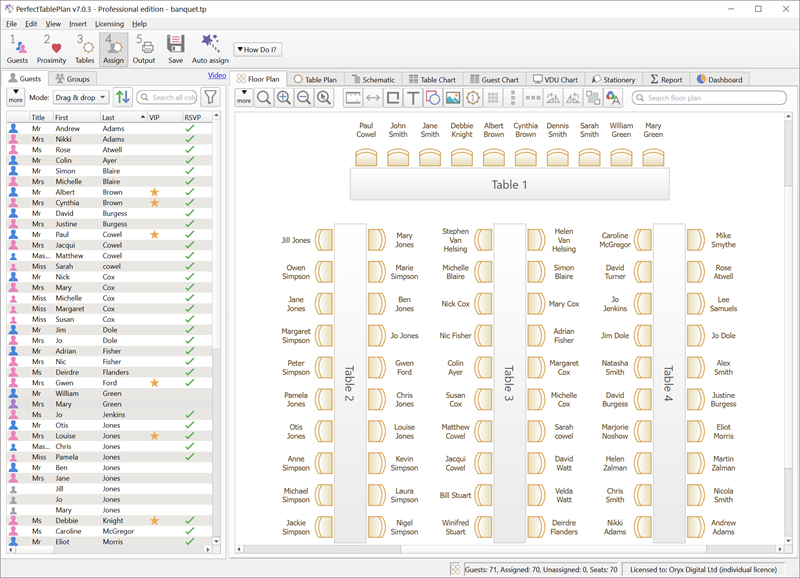Screen dimensions: 800x578
Task: Toggle RSVP checkmark for Debbie Knight
Action: 190,521
